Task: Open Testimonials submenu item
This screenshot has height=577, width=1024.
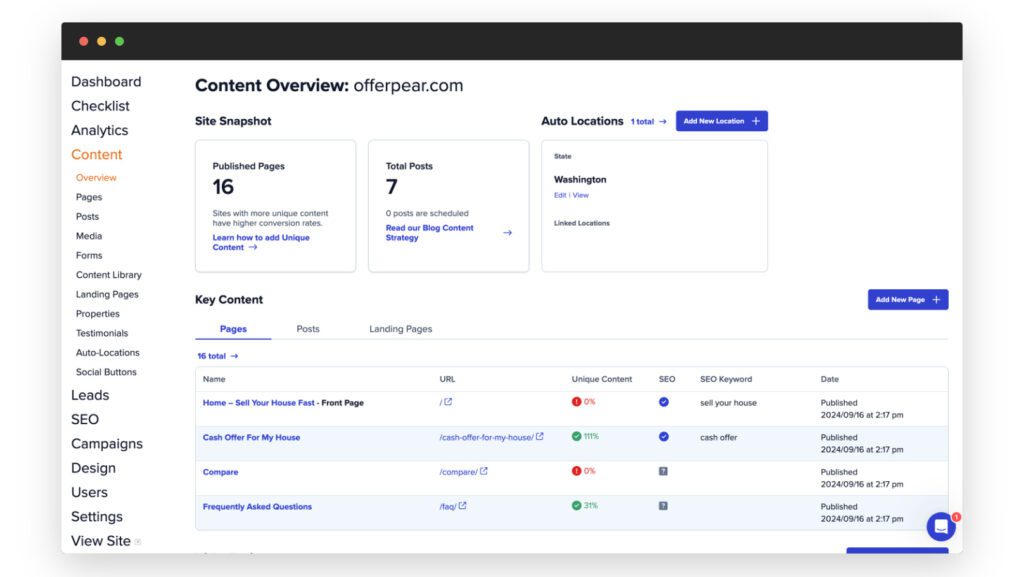Action: click(x=102, y=334)
